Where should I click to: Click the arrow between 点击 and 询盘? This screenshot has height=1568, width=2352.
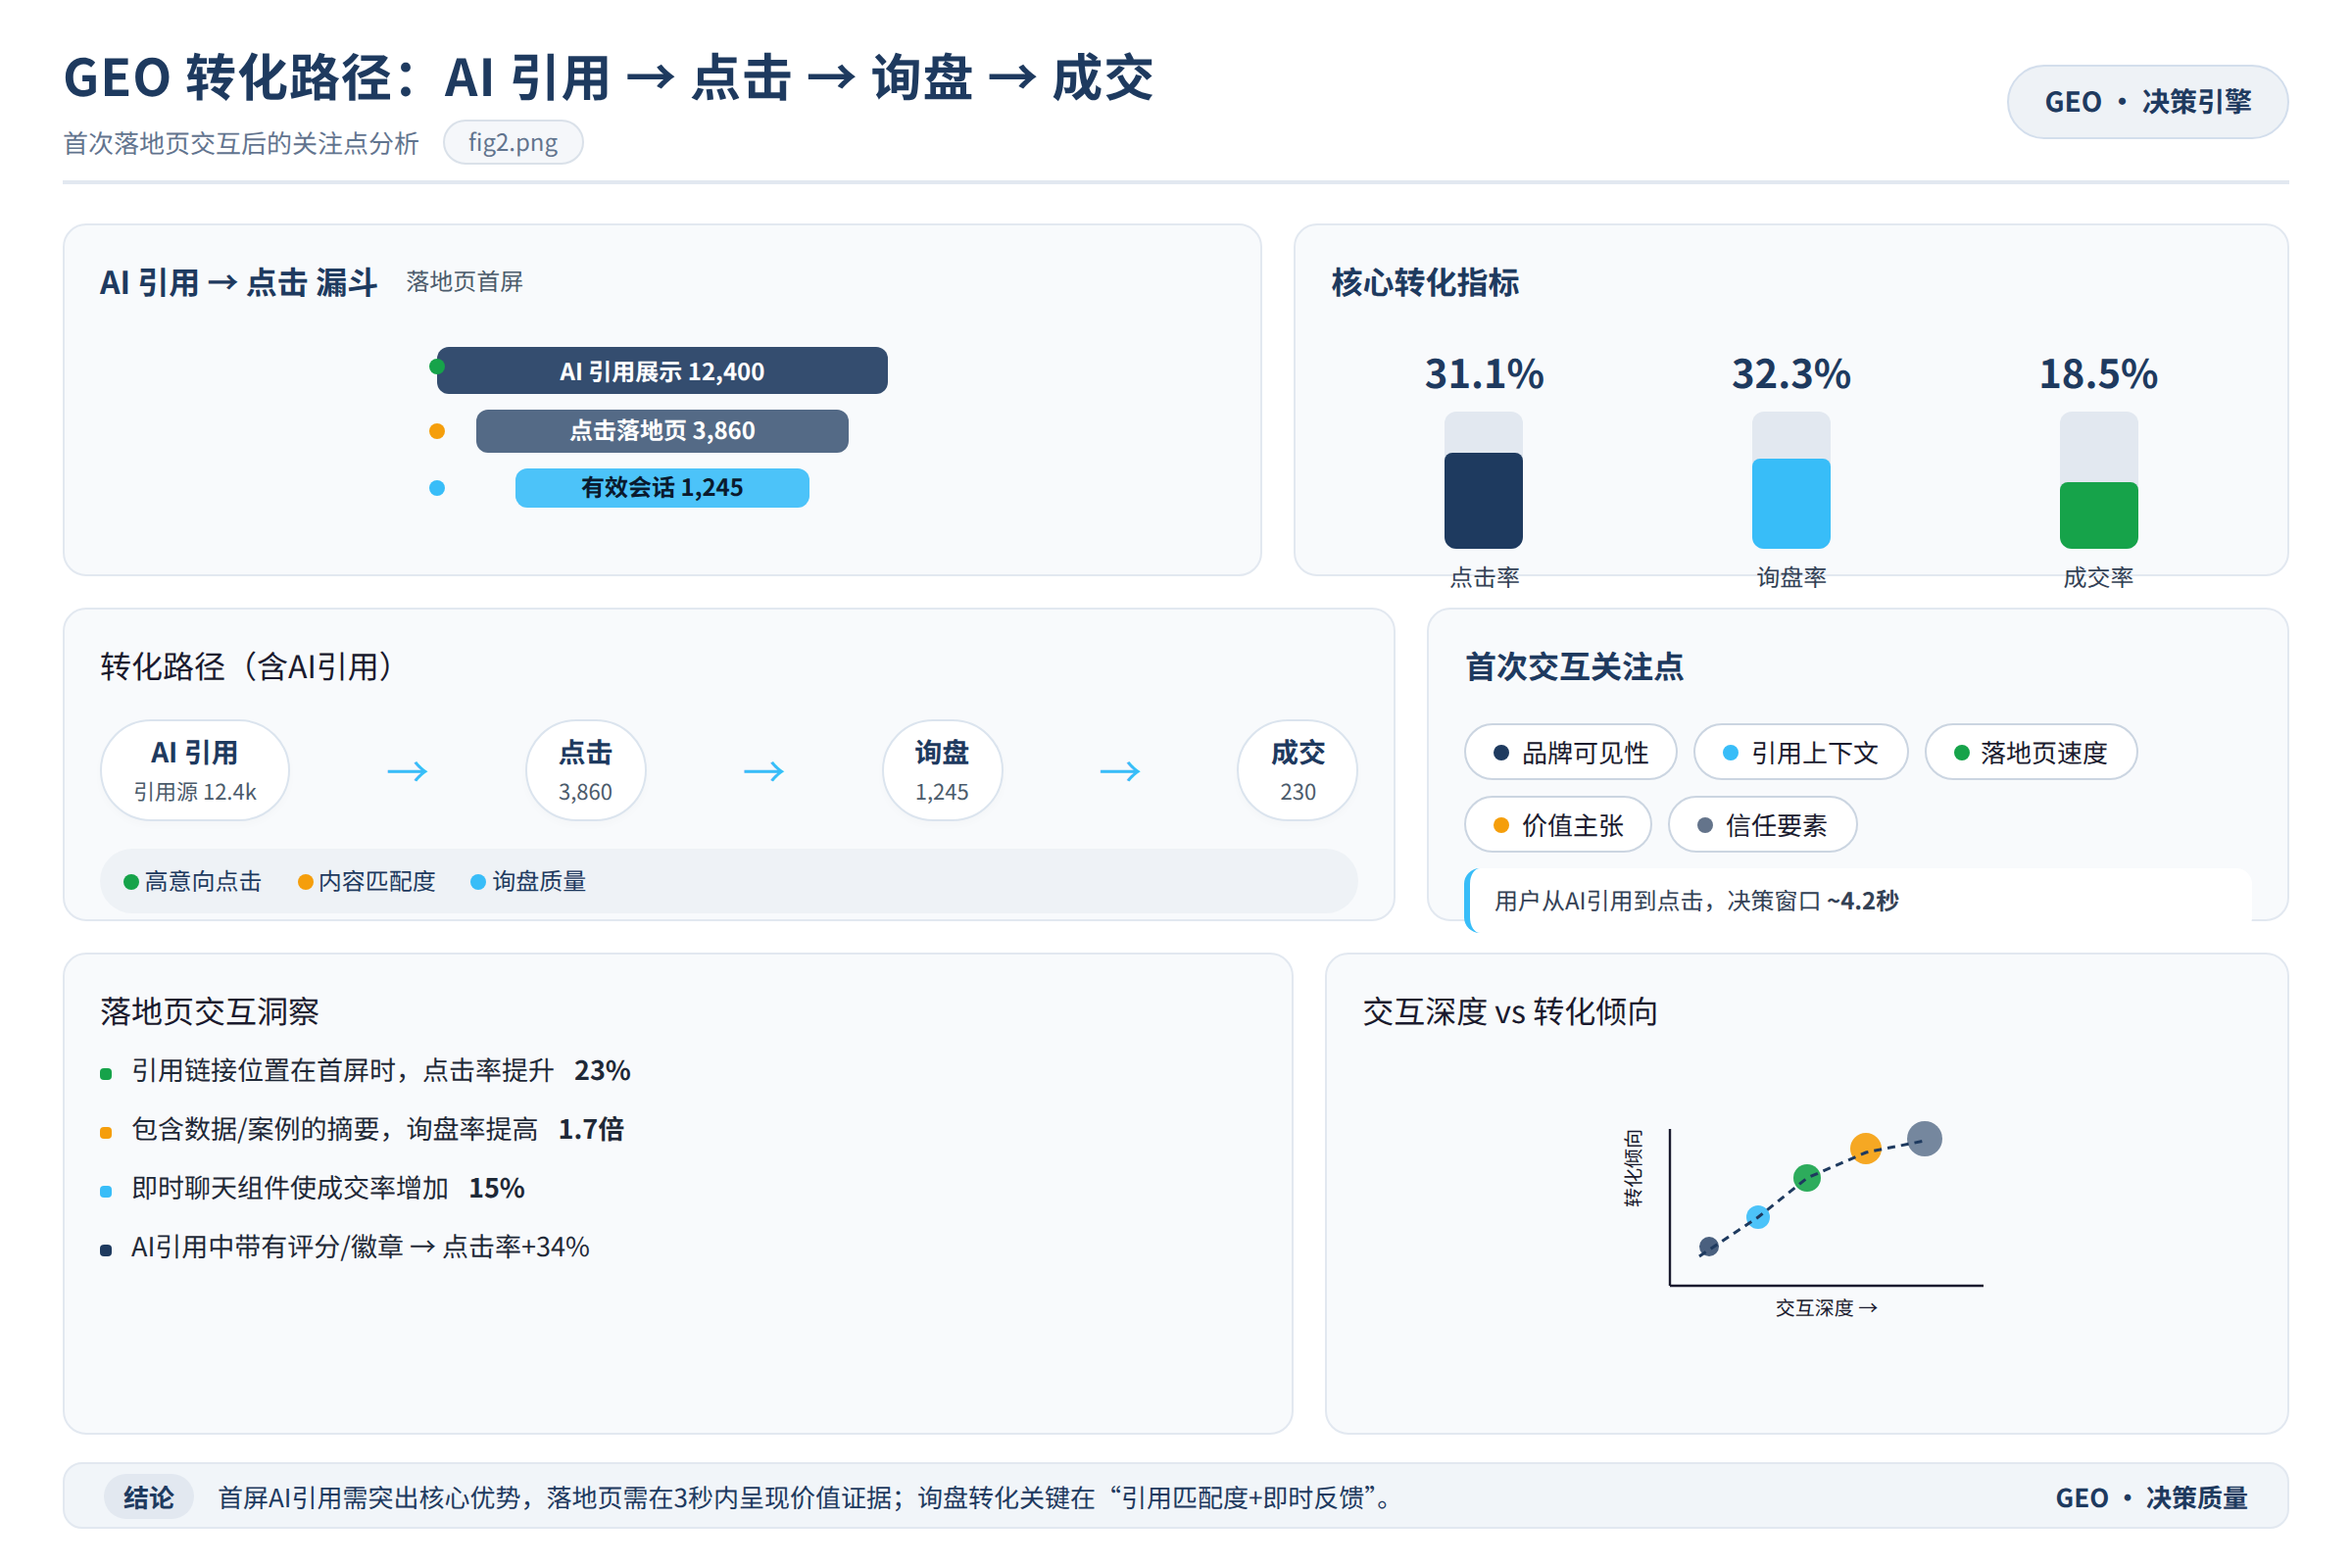coord(764,771)
